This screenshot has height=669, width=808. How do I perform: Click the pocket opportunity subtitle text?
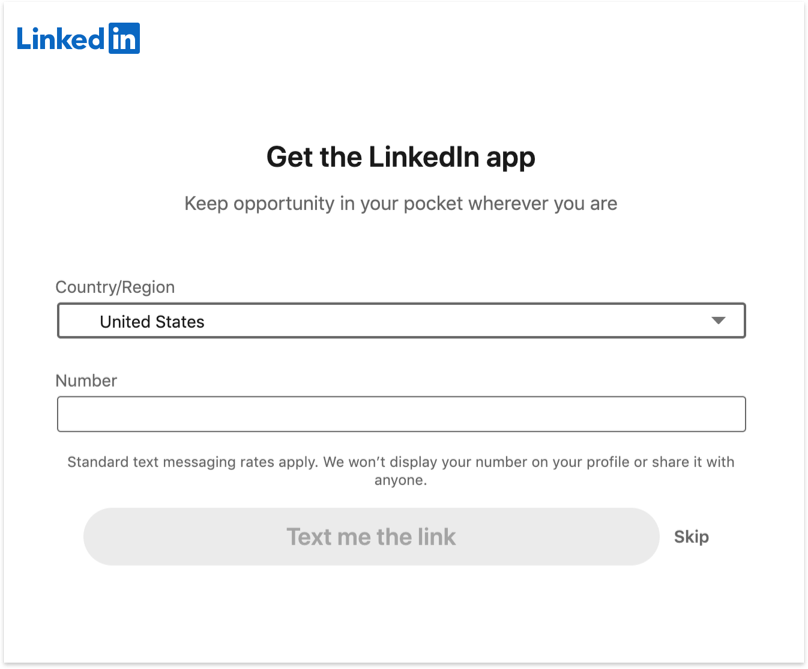pyautogui.click(x=400, y=203)
